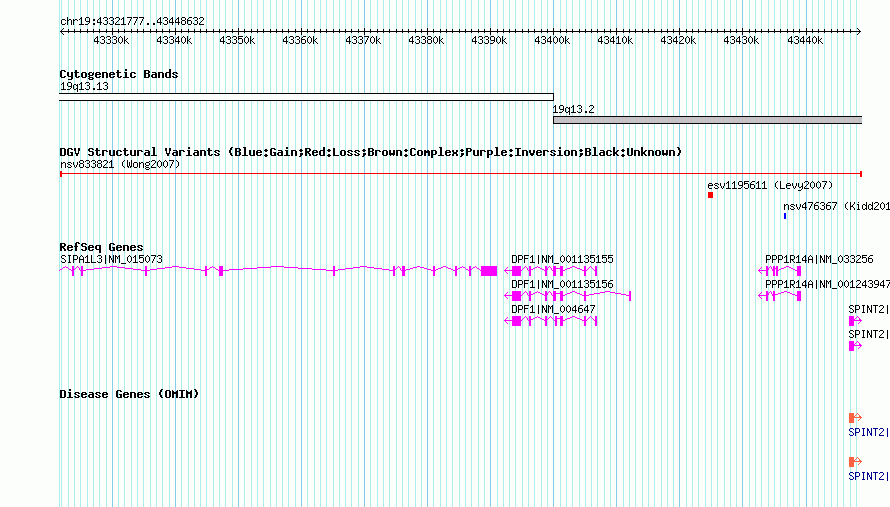Image resolution: width=890 pixels, height=507 pixels.
Task: Click the DPF1 NM_001135156 transcript glyph
Action: click(x=568, y=296)
